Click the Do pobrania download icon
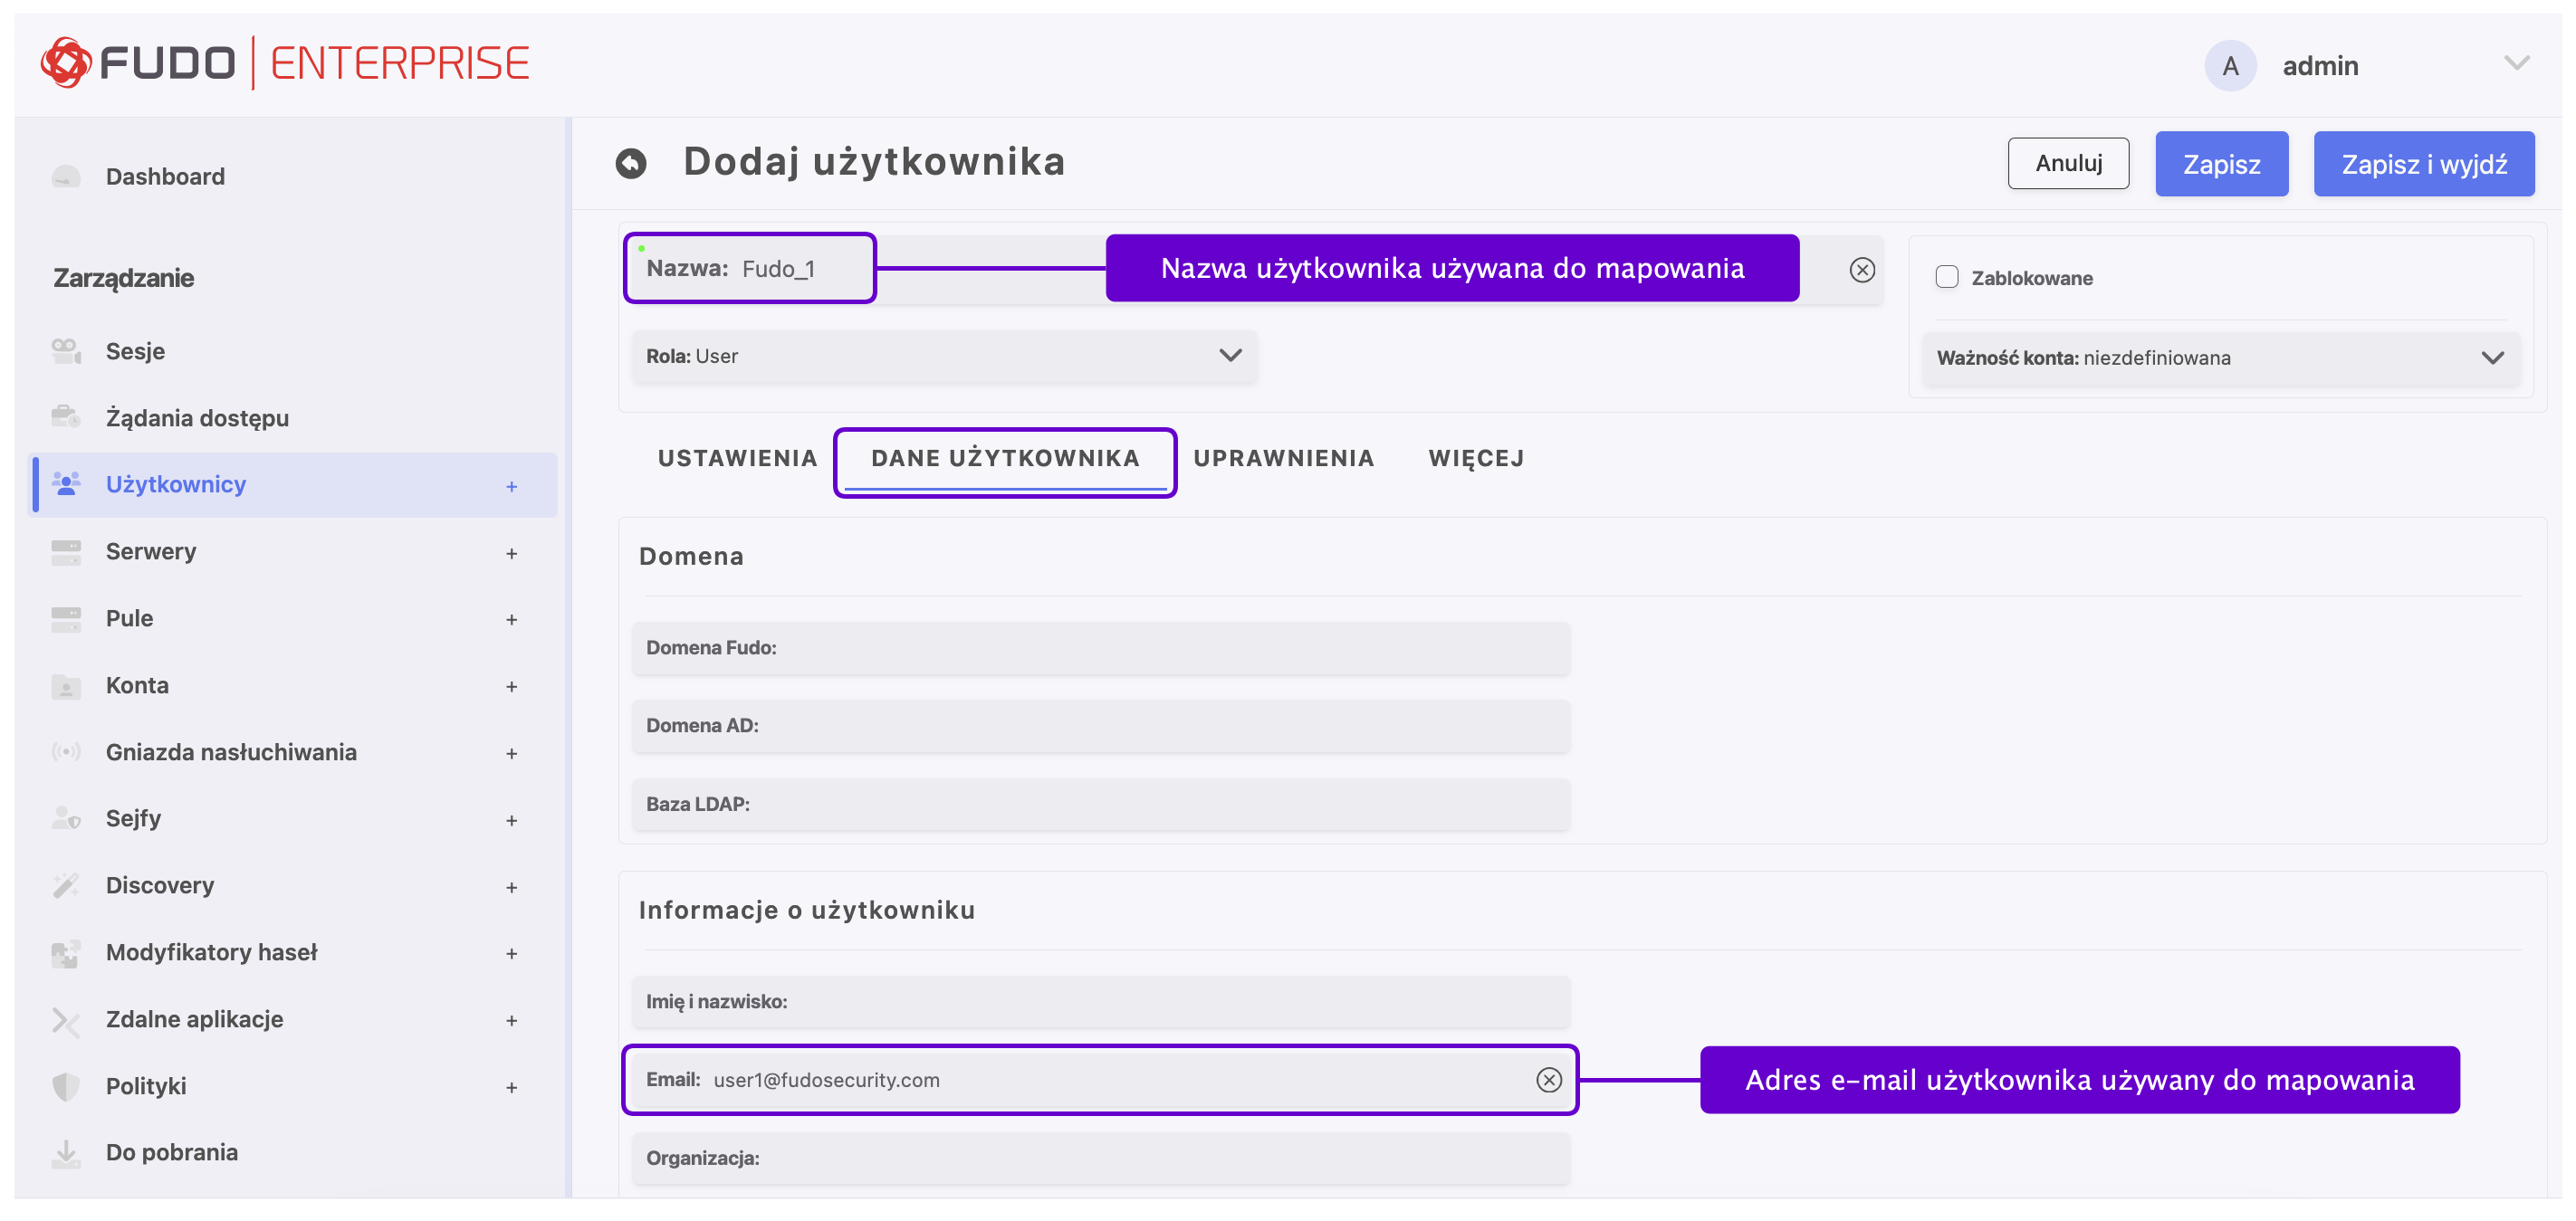Viewport: 2576px width, 1221px height. [66, 1153]
